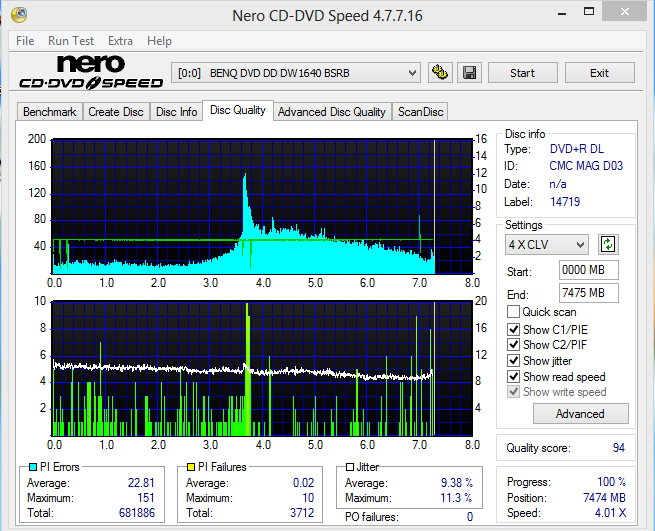Click PI Errors total 681886
Image resolution: width=655 pixels, height=531 pixels.
tap(137, 513)
